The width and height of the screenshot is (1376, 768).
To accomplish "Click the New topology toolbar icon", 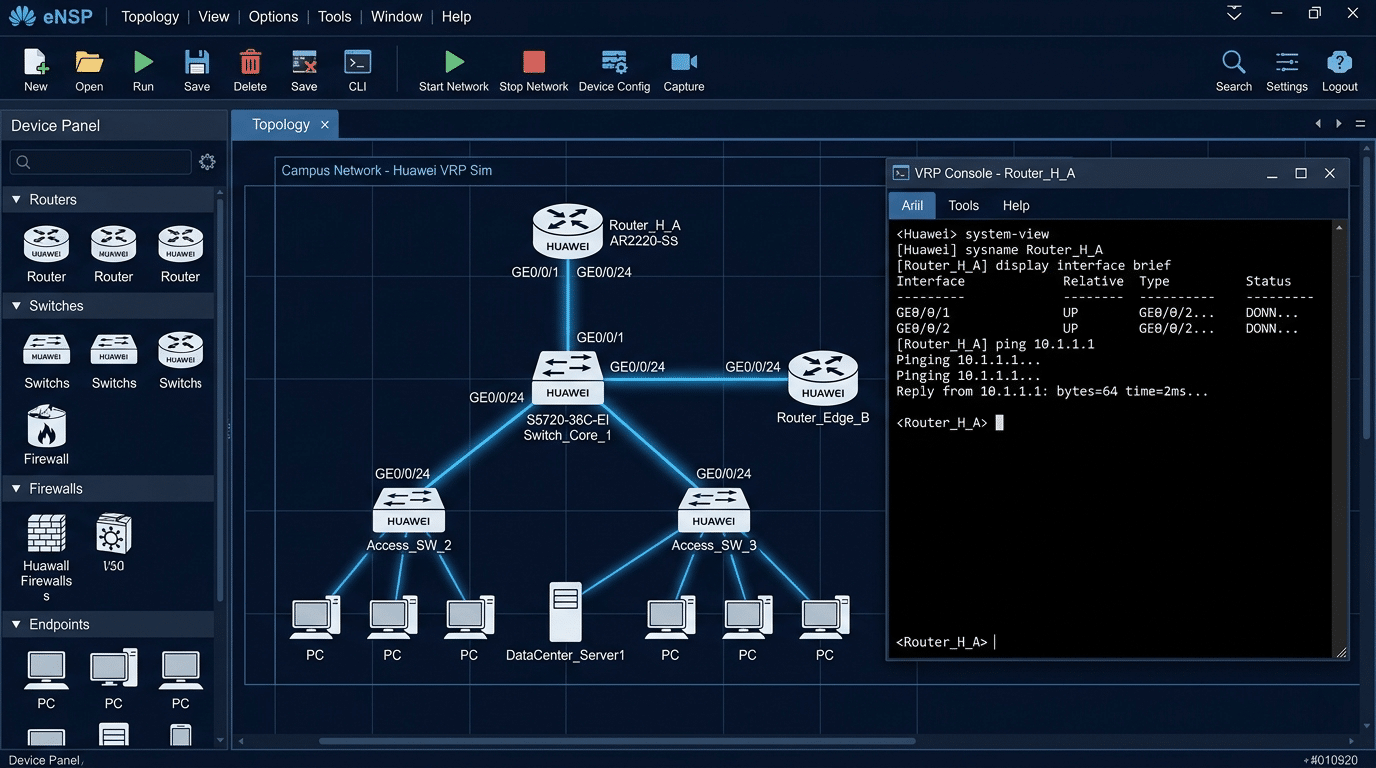I will (x=36, y=62).
